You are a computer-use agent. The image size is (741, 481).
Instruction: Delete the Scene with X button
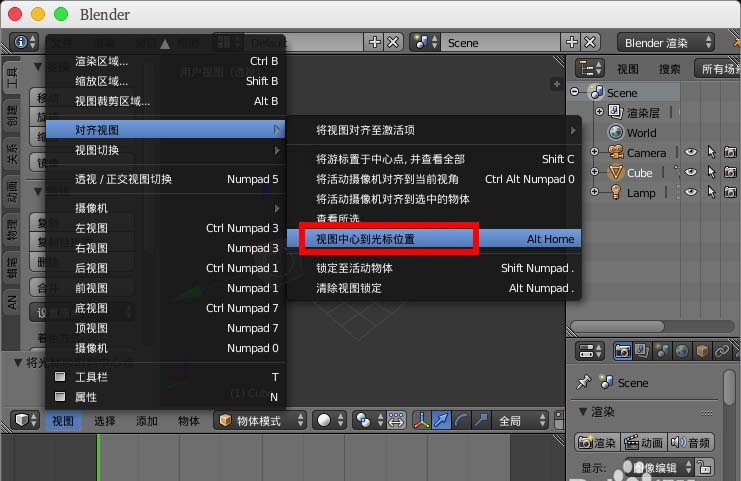590,42
